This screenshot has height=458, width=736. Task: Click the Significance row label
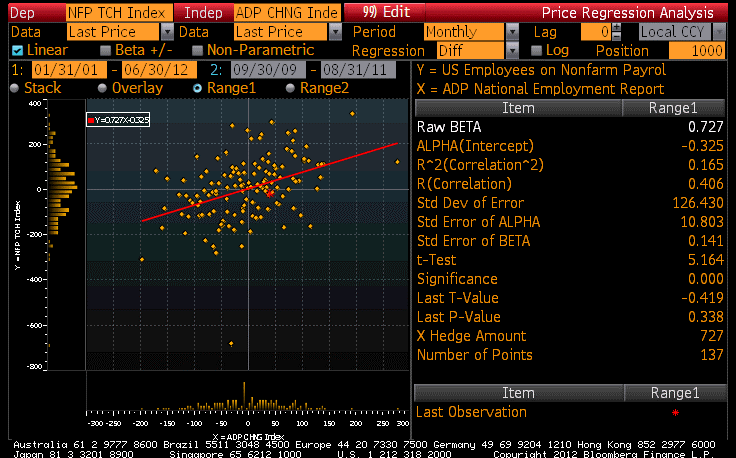point(457,279)
